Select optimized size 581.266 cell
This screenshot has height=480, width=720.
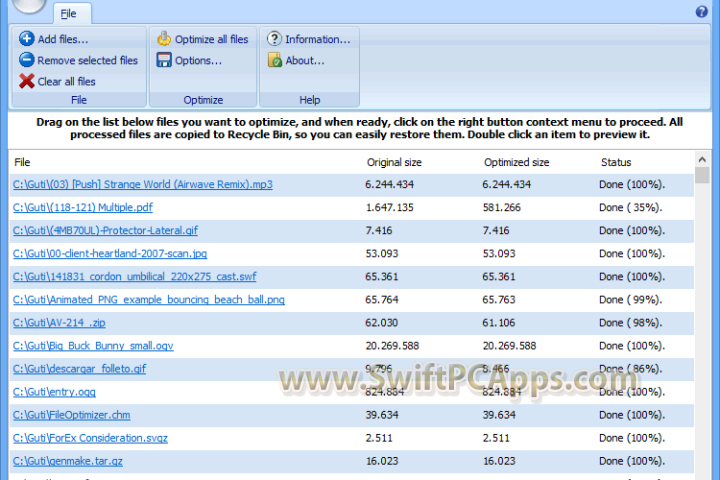coord(501,208)
